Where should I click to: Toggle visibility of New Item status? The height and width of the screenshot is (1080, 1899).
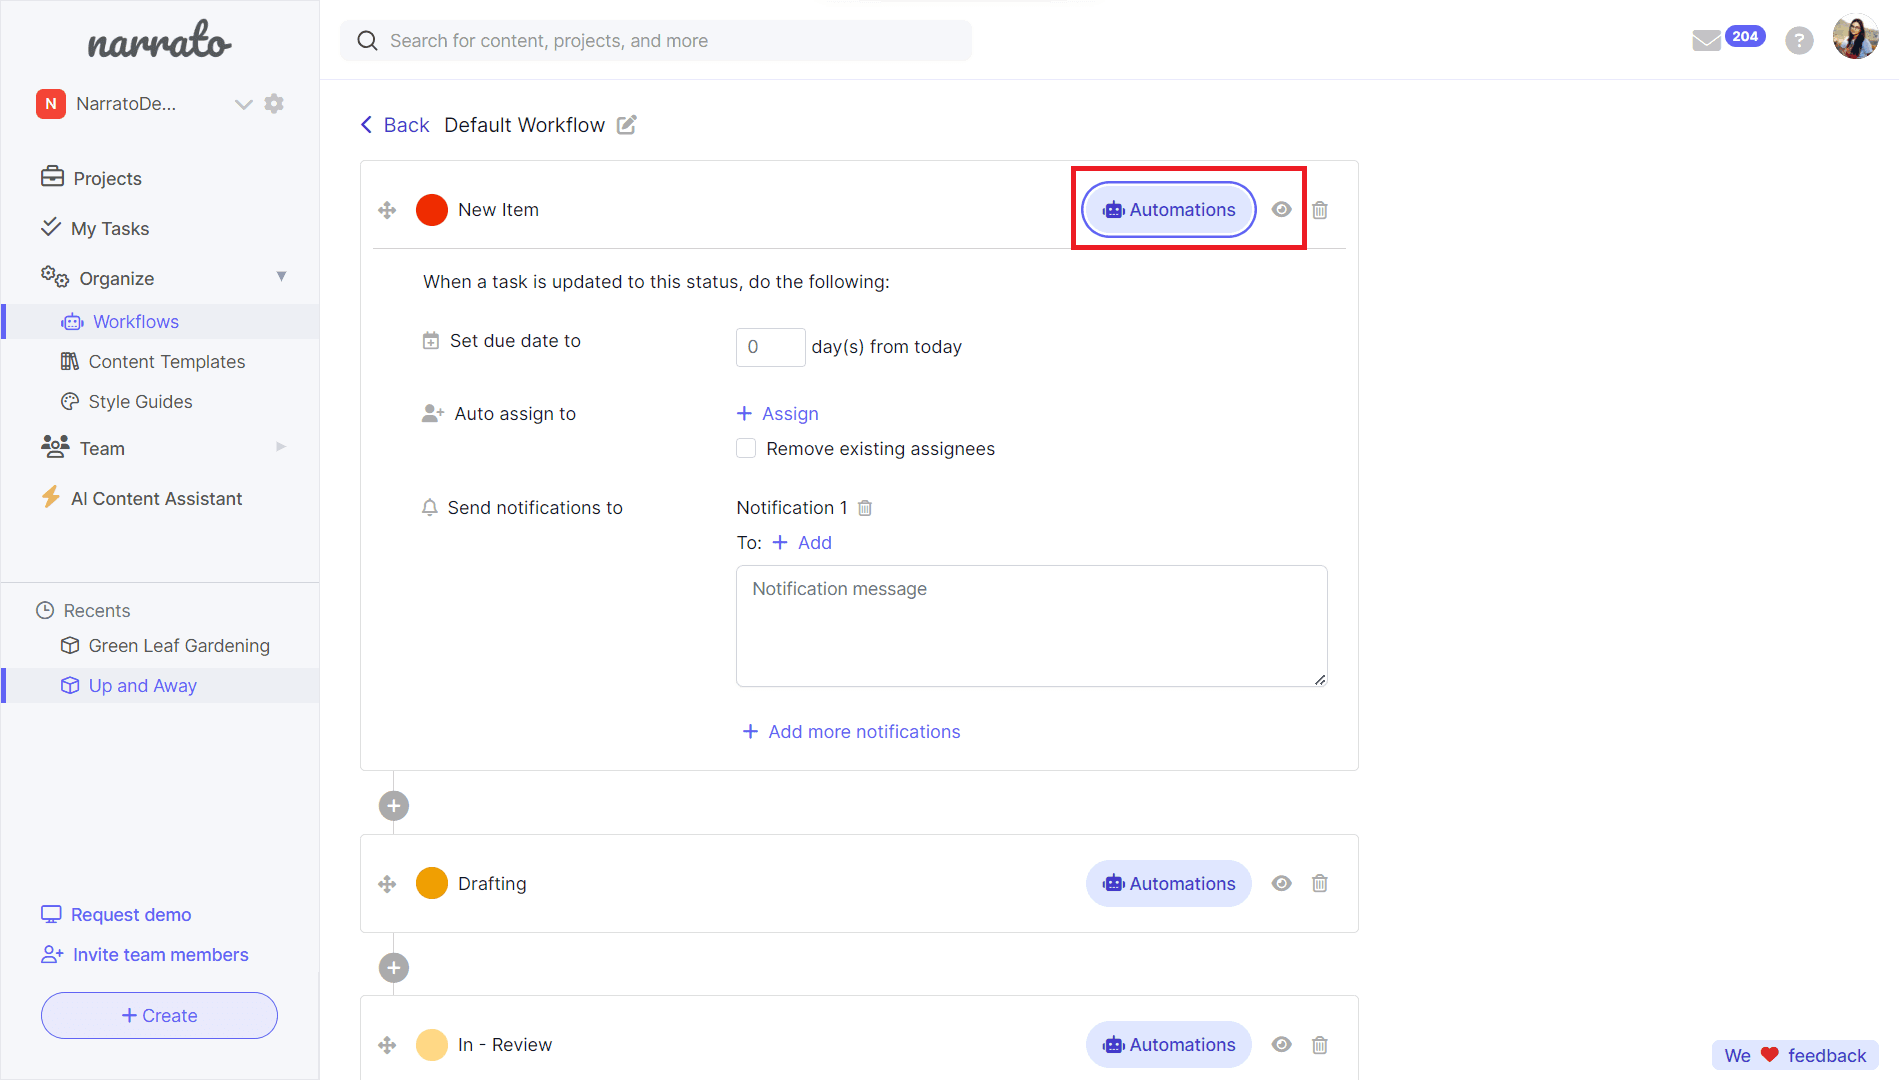coord(1281,210)
